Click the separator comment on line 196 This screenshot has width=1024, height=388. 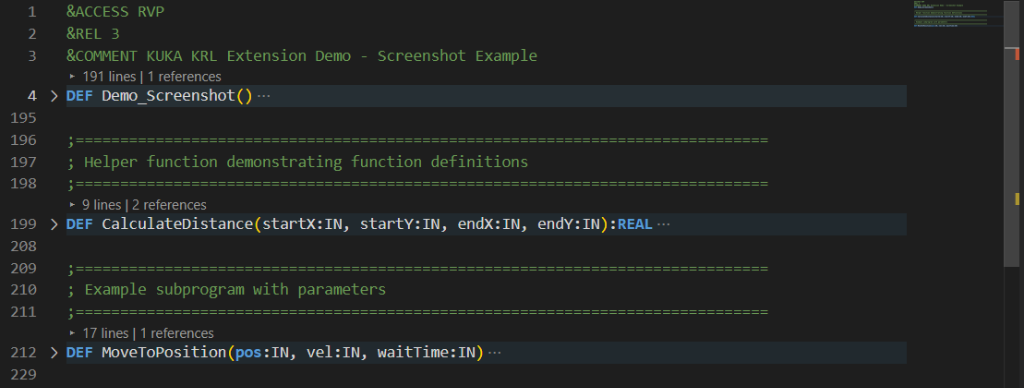[x=418, y=140]
